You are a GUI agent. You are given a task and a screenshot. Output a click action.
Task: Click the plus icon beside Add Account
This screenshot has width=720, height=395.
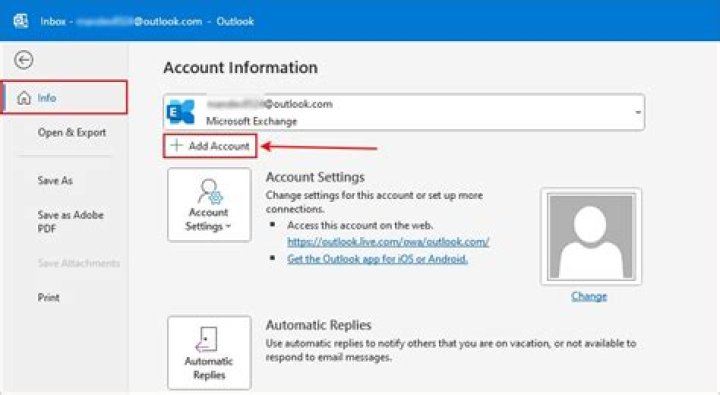pyautogui.click(x=176, y=146)
